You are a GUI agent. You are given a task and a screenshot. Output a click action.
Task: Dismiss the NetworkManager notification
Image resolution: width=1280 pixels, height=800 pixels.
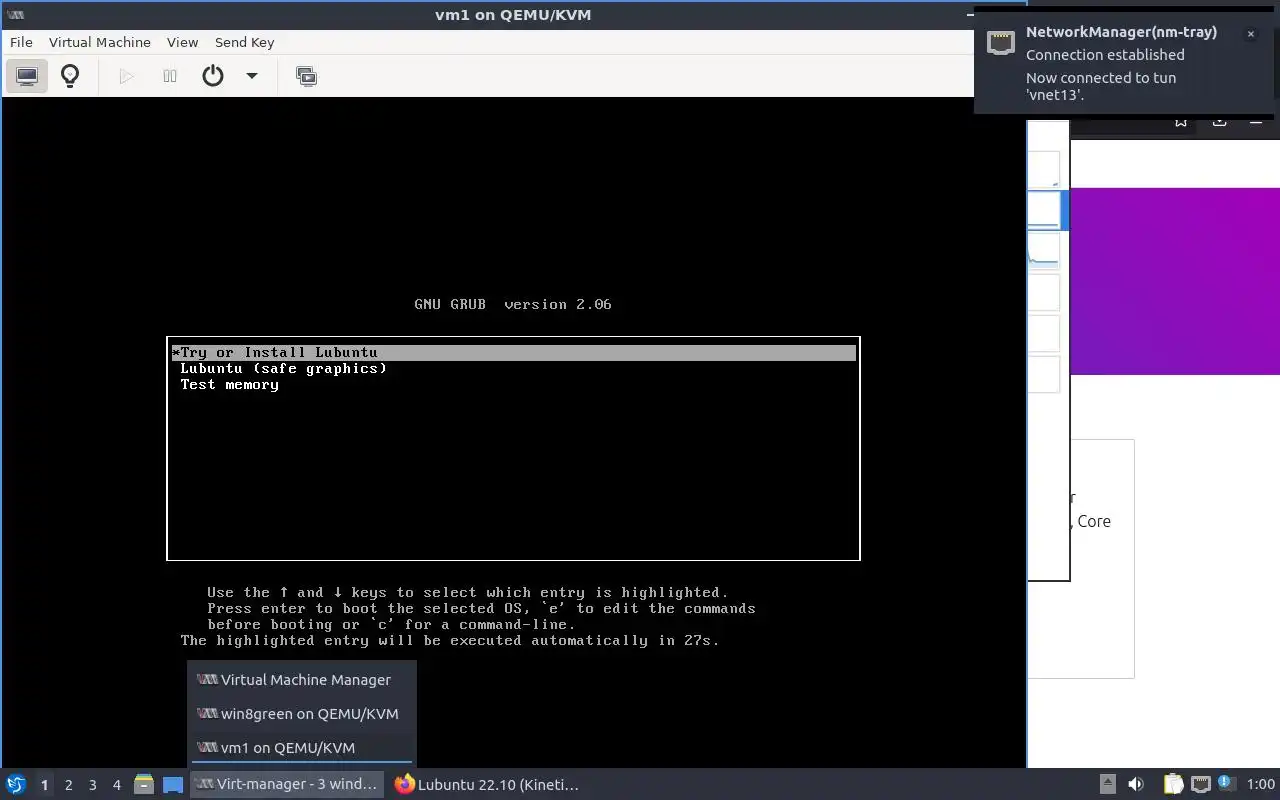point(1250,34)
